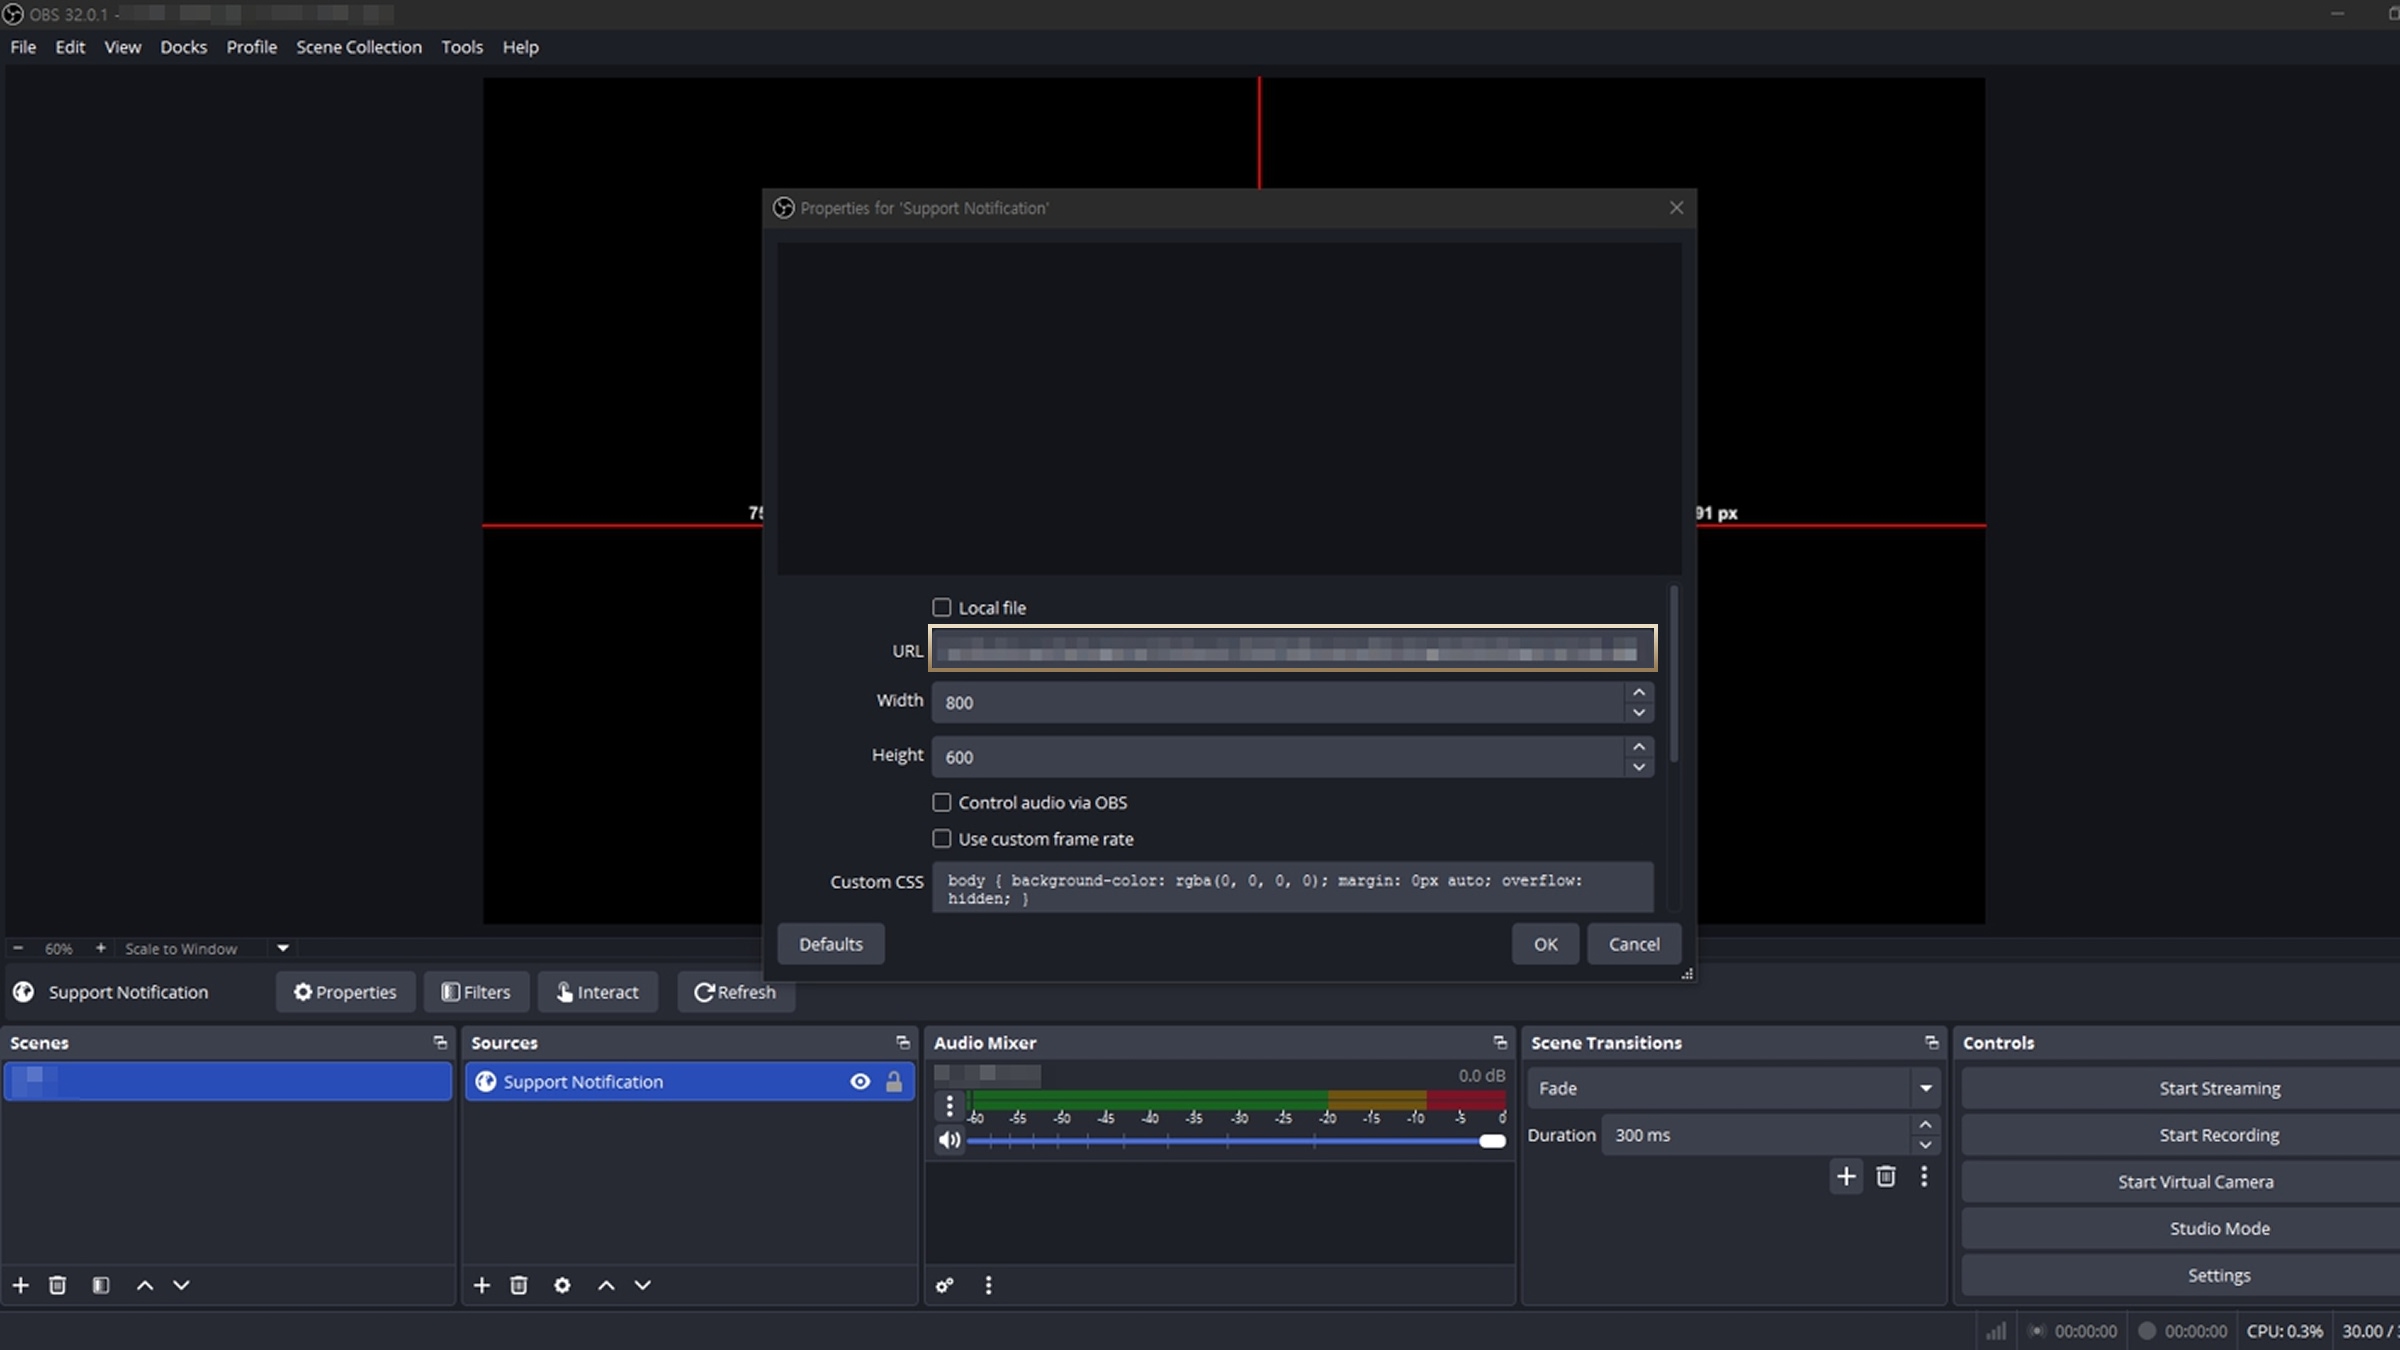
Task: Decrease the Width value
Action: coord(1638,713)
